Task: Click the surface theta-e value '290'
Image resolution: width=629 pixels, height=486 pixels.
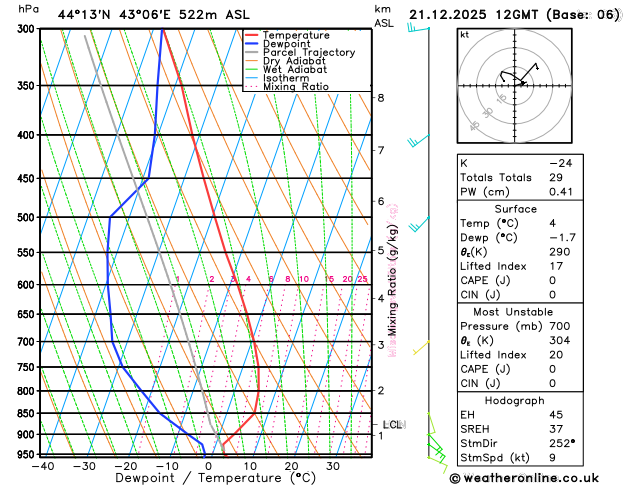Action: coord(560,252)
